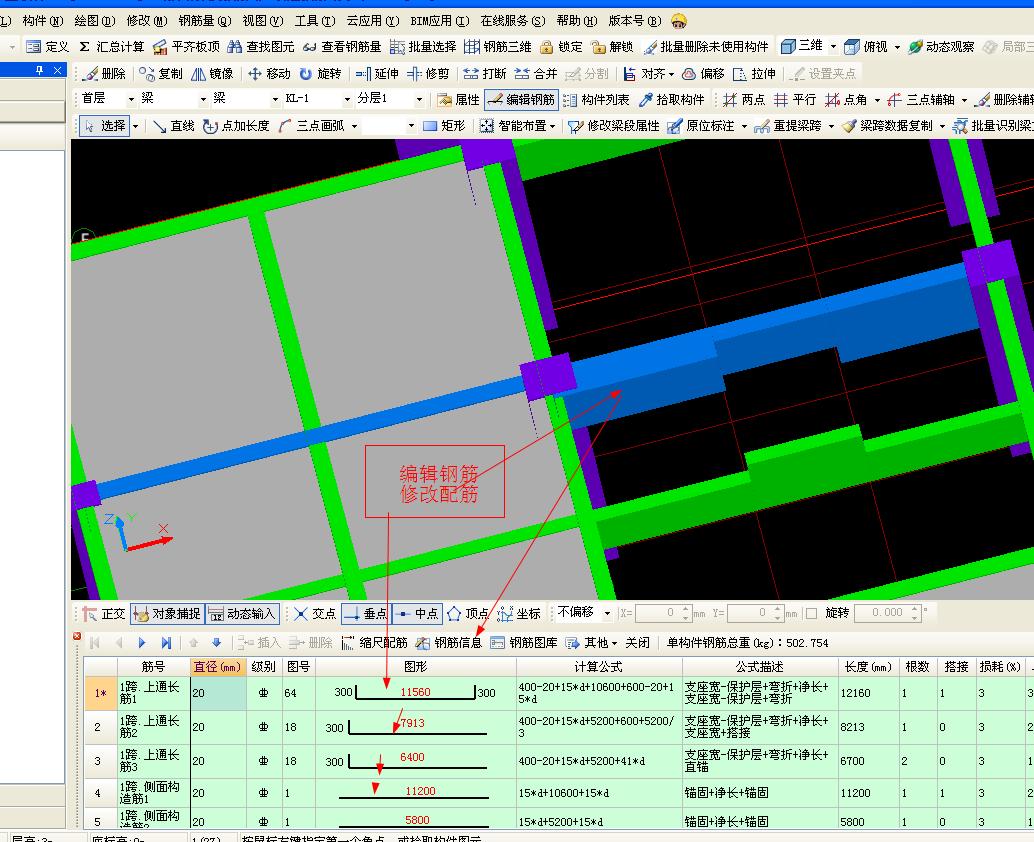Select diameter cell of row 1
Image resolution: width=1034 pixels, height=842 pixels.
click(218, 693)
